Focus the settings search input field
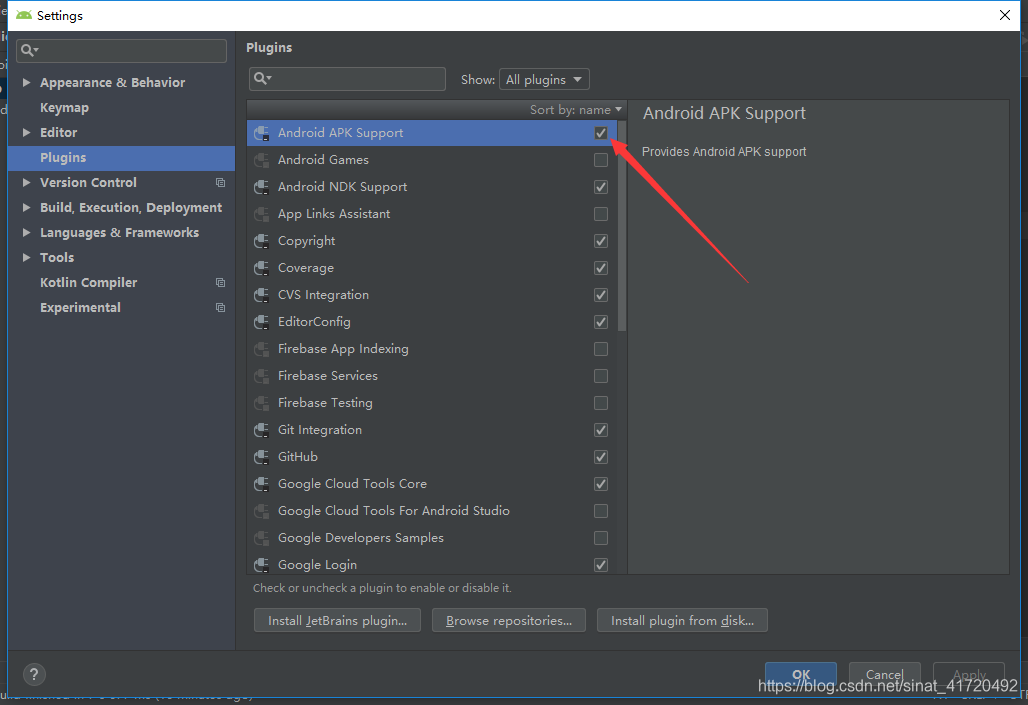1028x705 pixels. (x=121, y=50)
